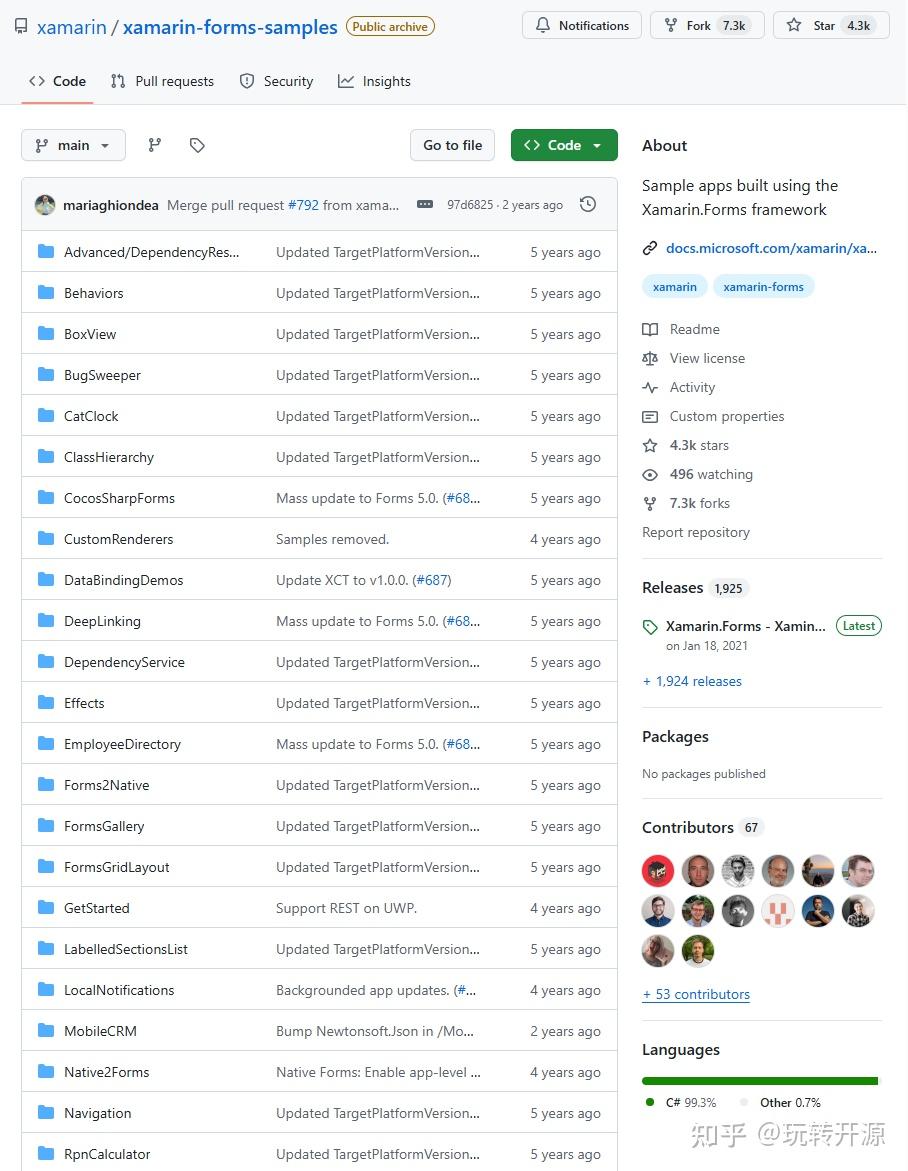Image resolution: width=908 pixels, height=1171 pixels.
Task: Open the MobileCRM folder
Action: point(100,1031)
